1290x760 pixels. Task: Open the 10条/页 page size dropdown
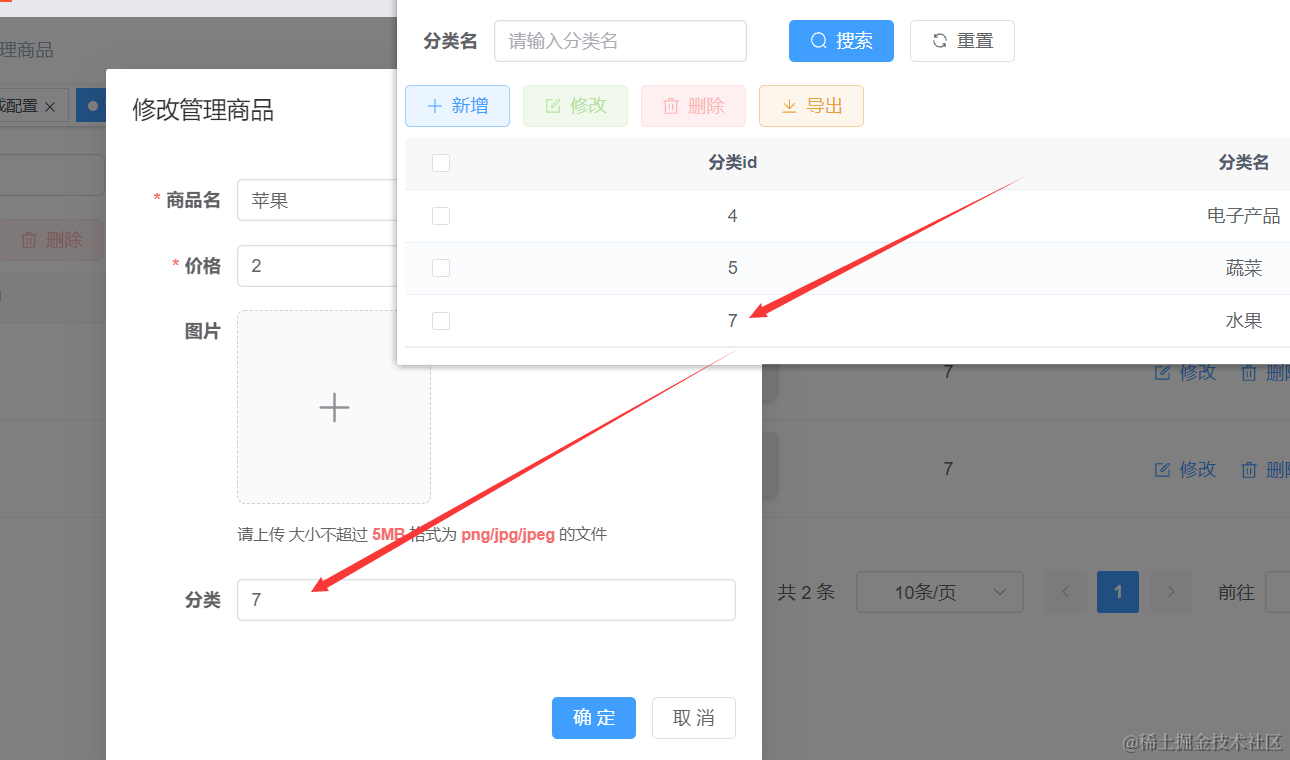pyautogui.click(x=940, y=592)
